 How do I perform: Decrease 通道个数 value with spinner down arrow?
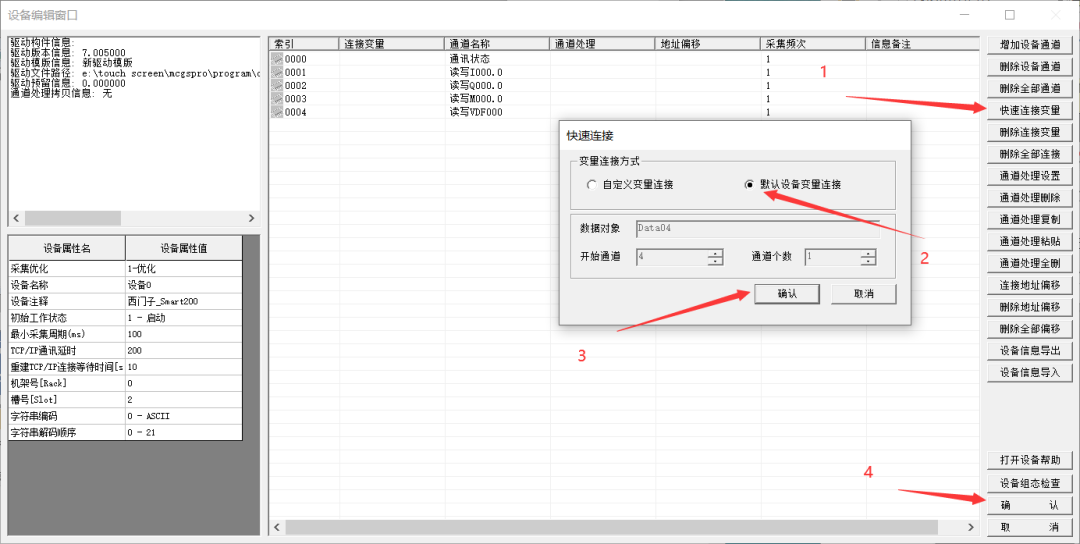click(869, 261)
